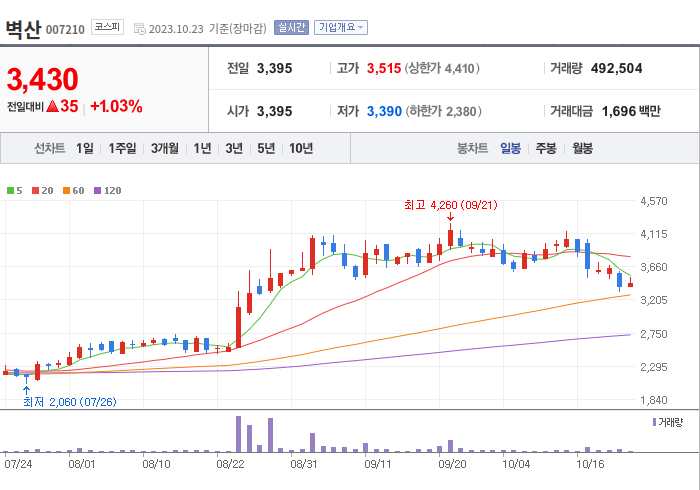Click the 최저 2,060 (07/26) marker label

70,402
